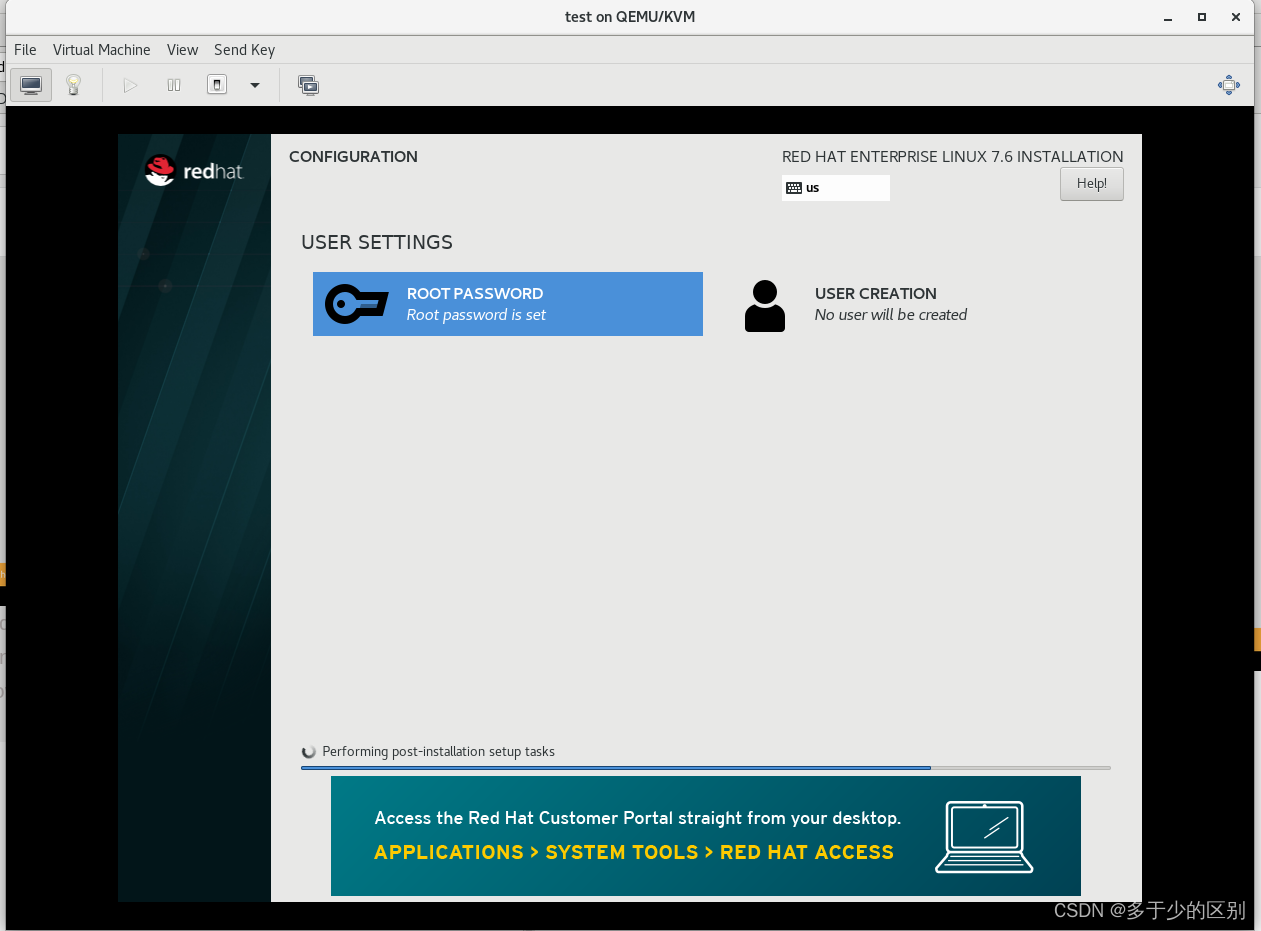1261x931 pixels.
Task: Click the Red Hat Customer Portal banner
Action: coord(706,836)
